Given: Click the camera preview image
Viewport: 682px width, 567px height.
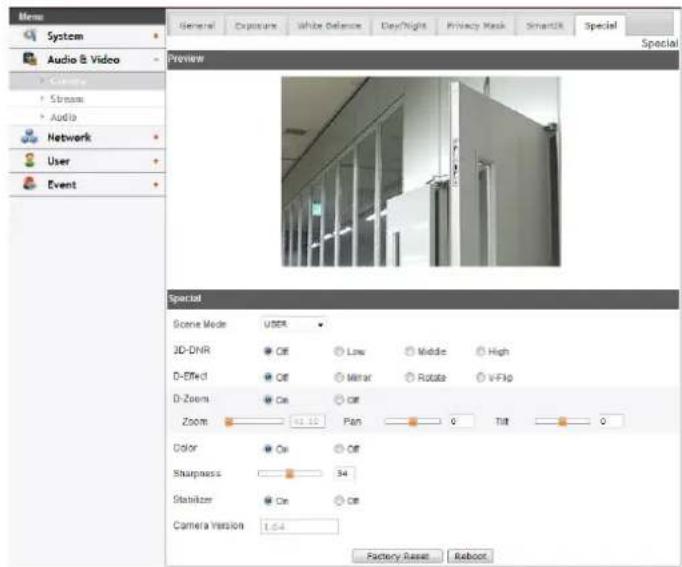Looking at the screenshot, I should pyautogui.click(x=421, y=171).
